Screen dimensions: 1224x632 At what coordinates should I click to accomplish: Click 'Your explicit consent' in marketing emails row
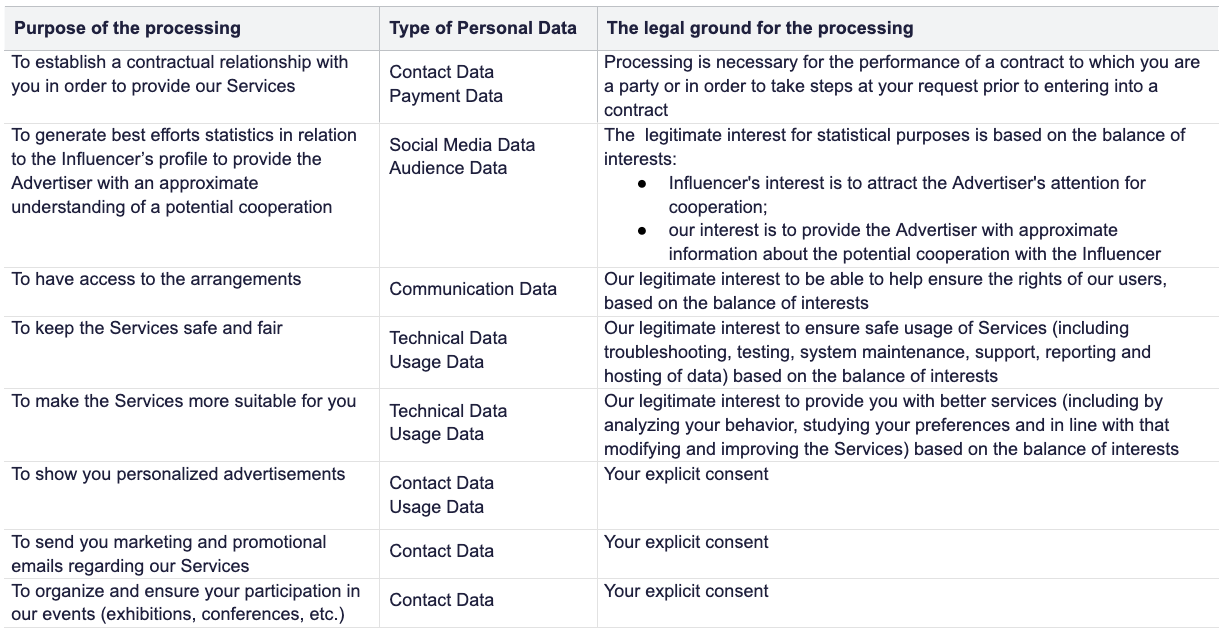[686, 542]
